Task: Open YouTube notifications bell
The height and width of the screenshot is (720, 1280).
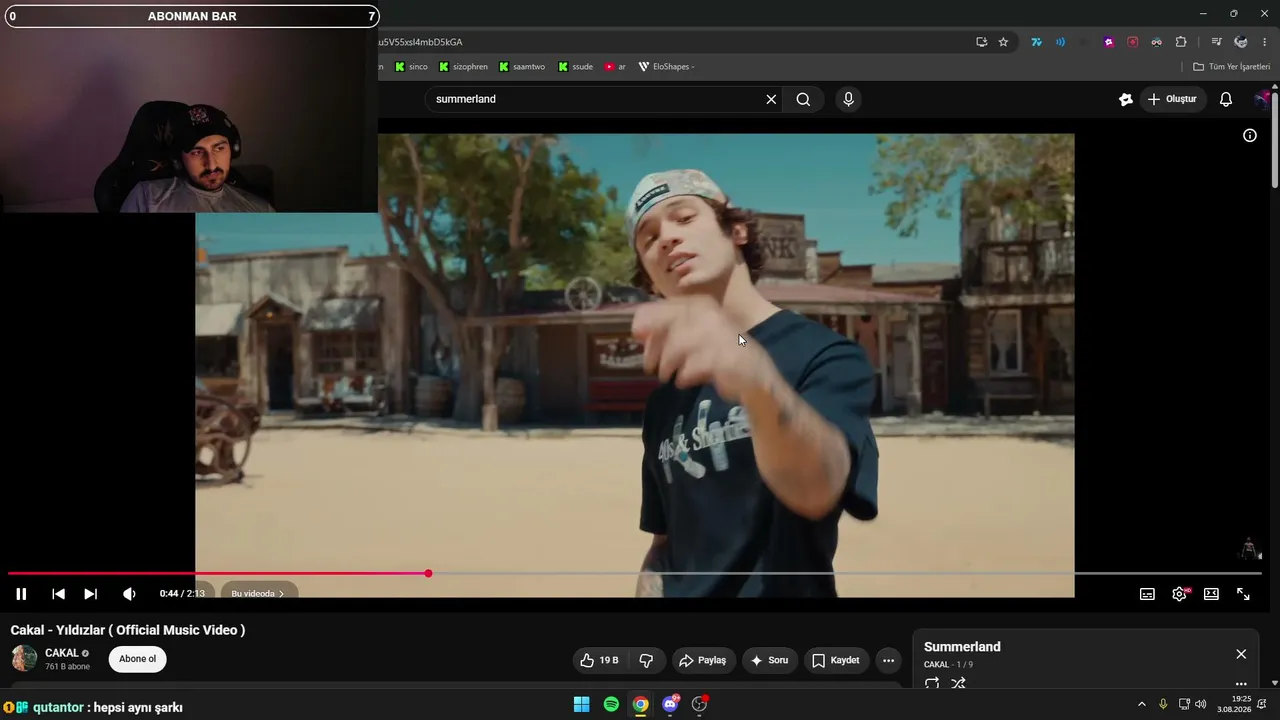Action: pyautogui.click(x=1226, y=99)
